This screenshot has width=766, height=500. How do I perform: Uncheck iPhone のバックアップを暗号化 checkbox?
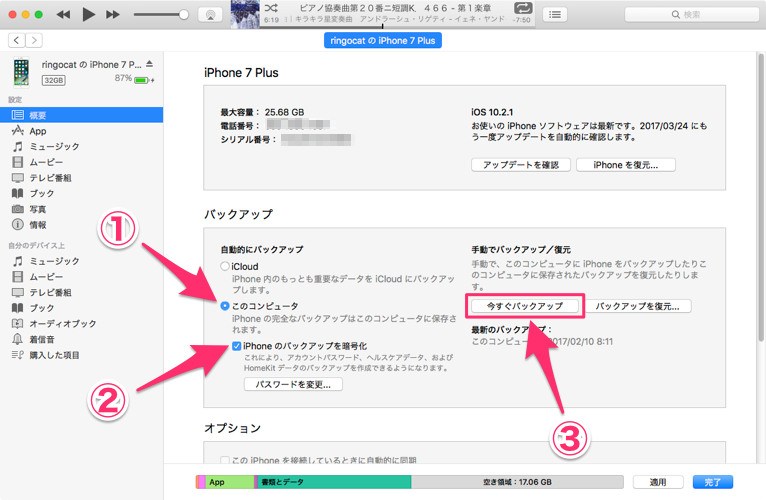(236, 345)
